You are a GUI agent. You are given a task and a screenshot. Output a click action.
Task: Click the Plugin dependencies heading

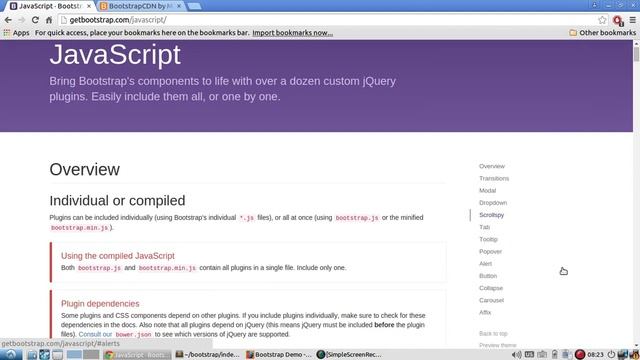point(100,304)
